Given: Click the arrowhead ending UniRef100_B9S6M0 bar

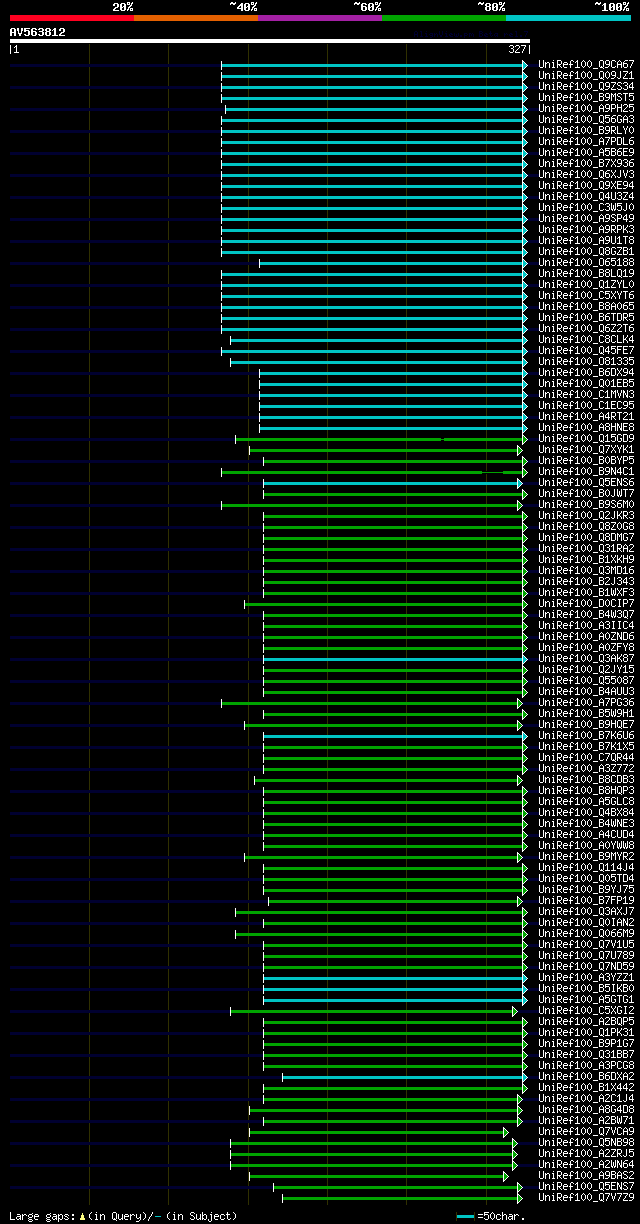Looking at the screenshot, I should click(520, 505).
